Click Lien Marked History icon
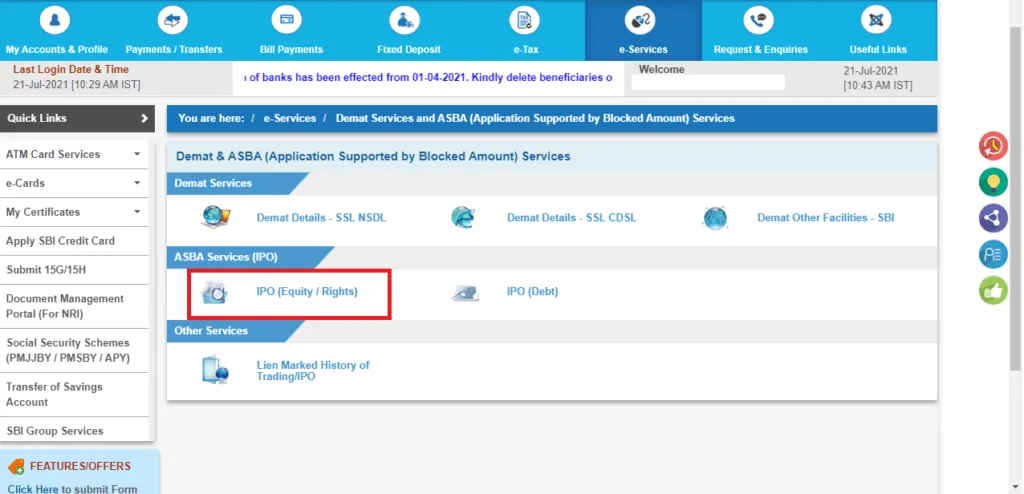The width and height of the screenshot is (1024, 494). click(215, 370)
